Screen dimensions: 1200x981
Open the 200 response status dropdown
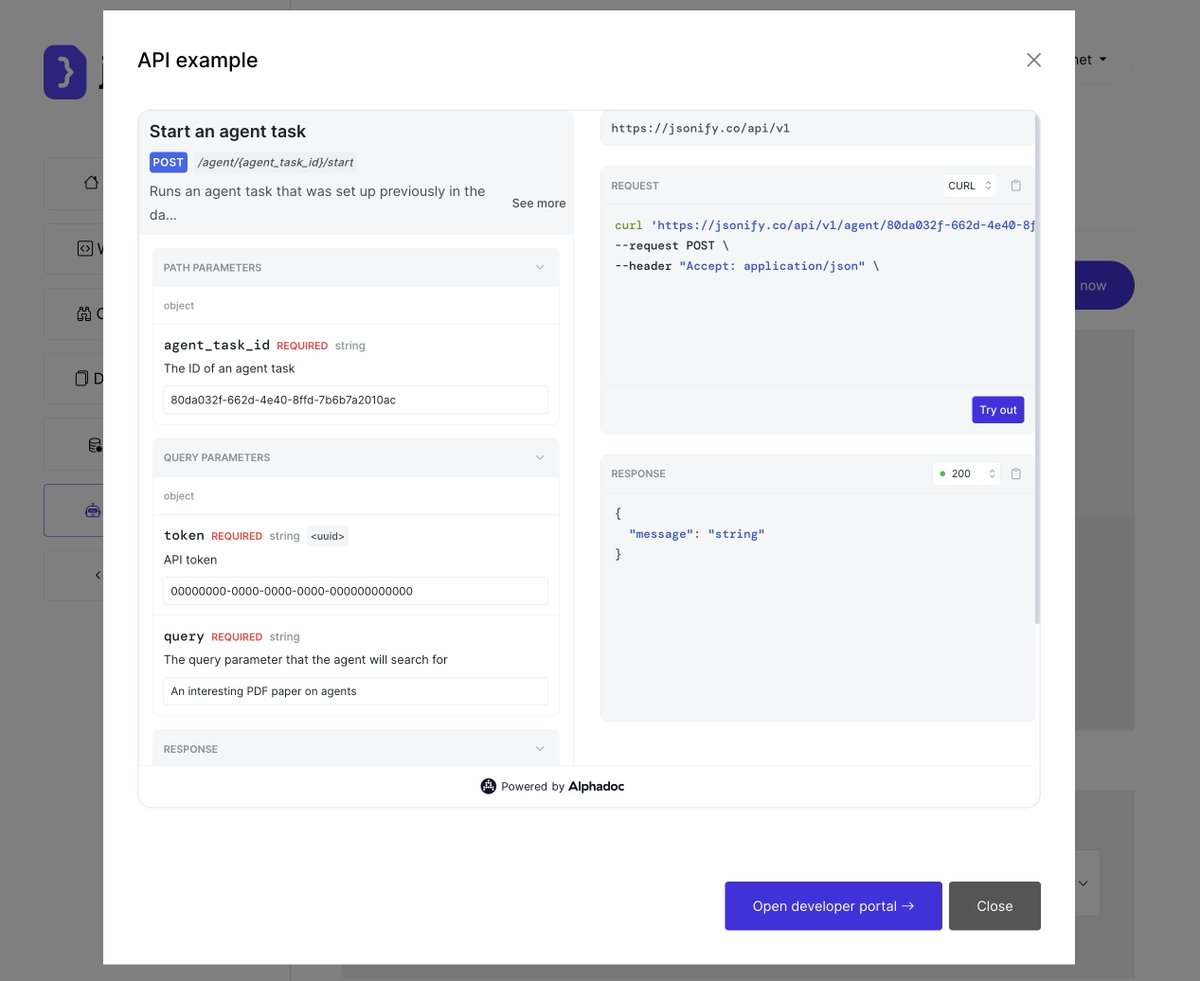tap(966, 474)
